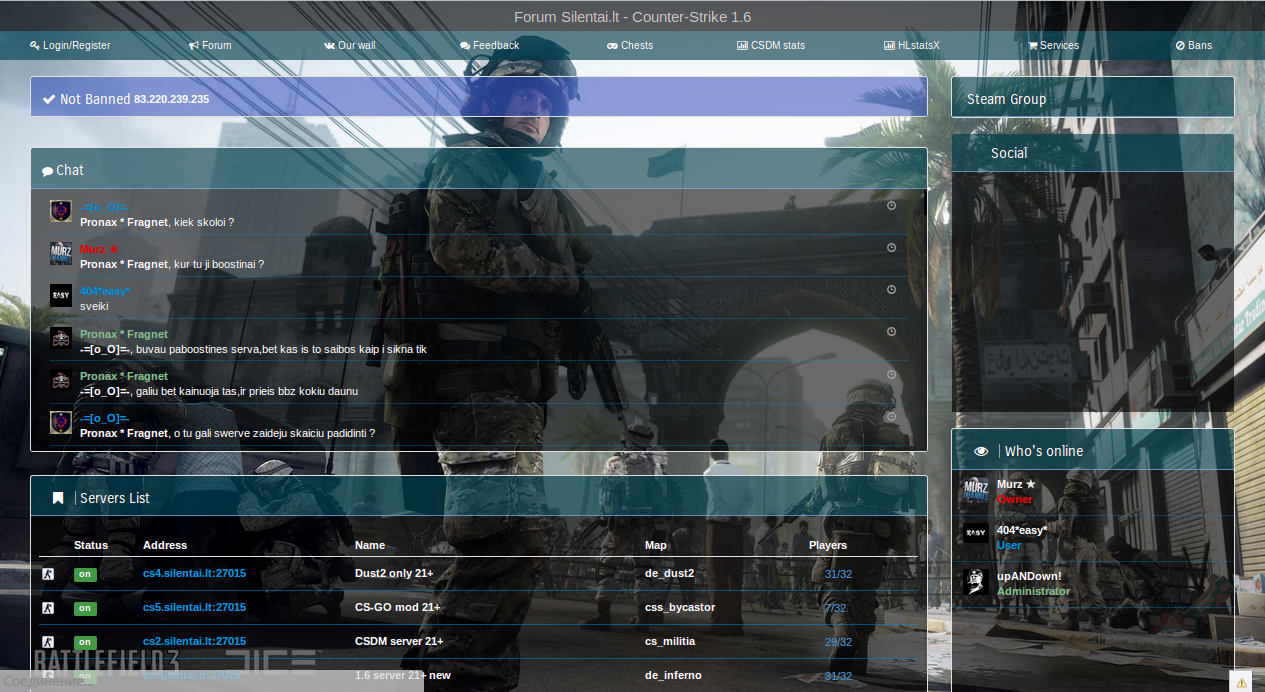Screen dimensions: 1265x692
Task: Open the Bans page
Action: (1194, 45)
